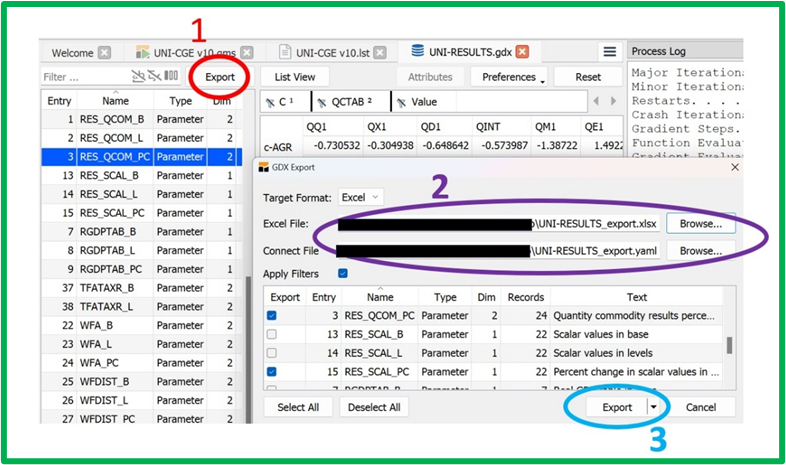The width and height of the screenshot is (786, 465).
Task: Uncheck export for RES_QCOM_PC row
Action: [274, 316]
